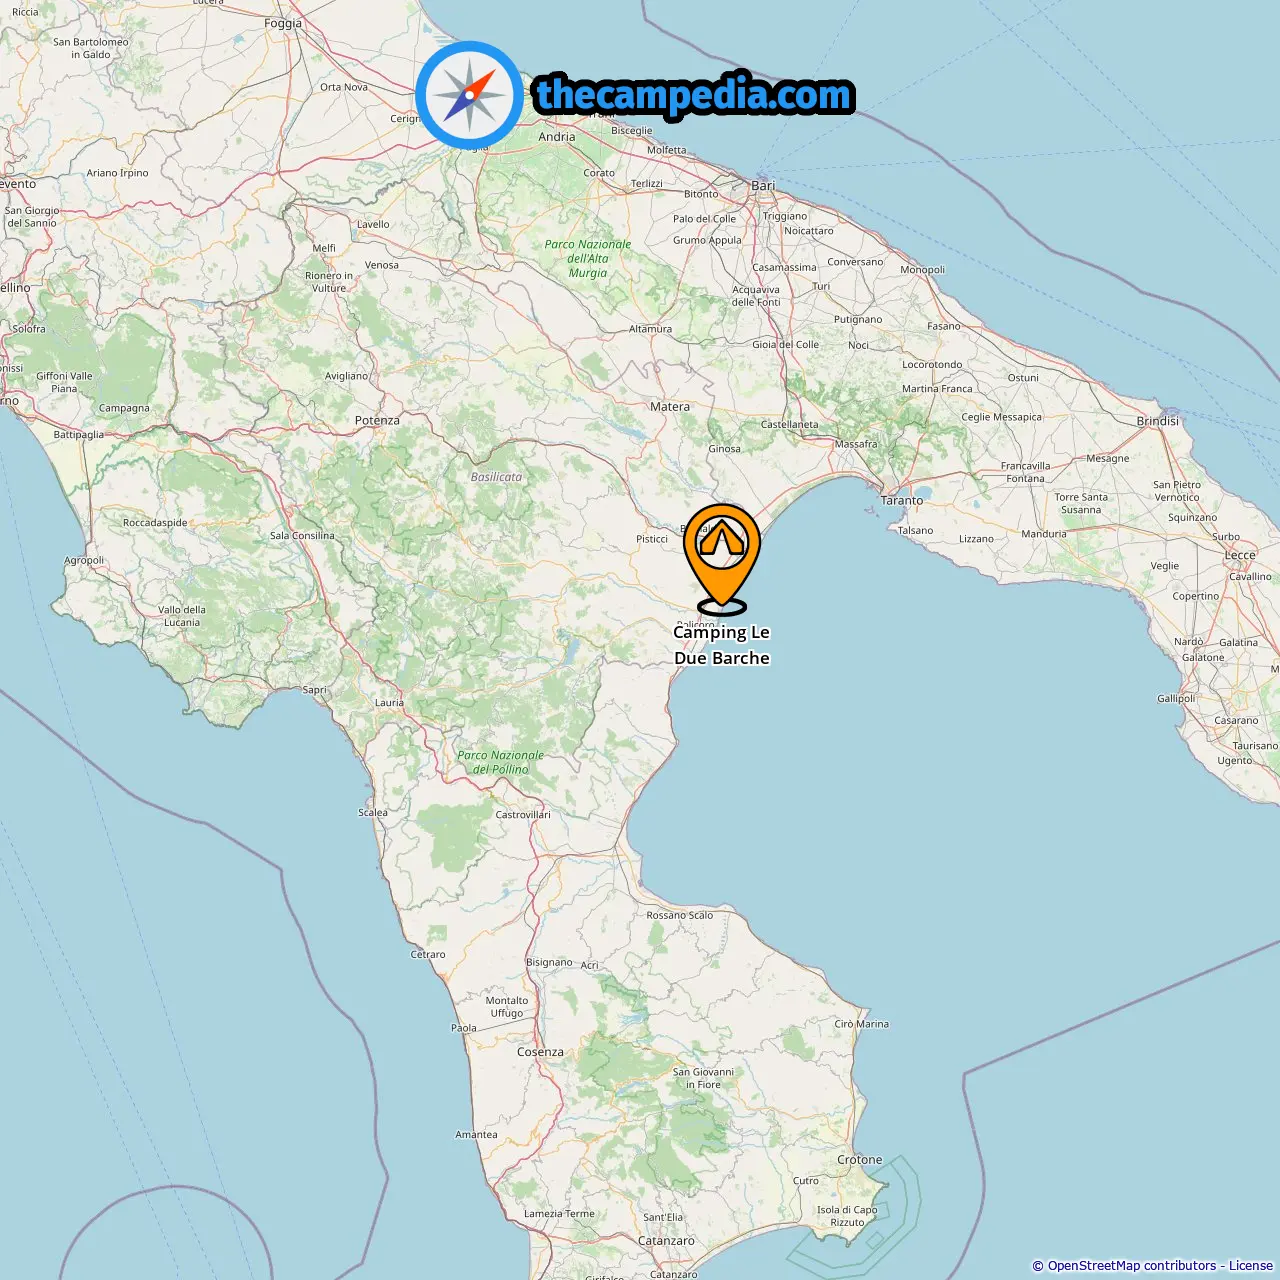Click the Cosenza city label
The height and width of the screenshot is (1280, 1280).
pos(540,1052)
